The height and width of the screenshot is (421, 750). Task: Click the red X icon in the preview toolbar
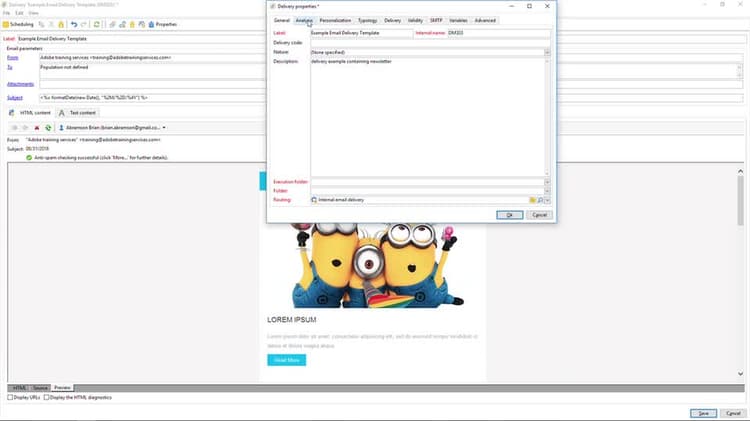37,128
